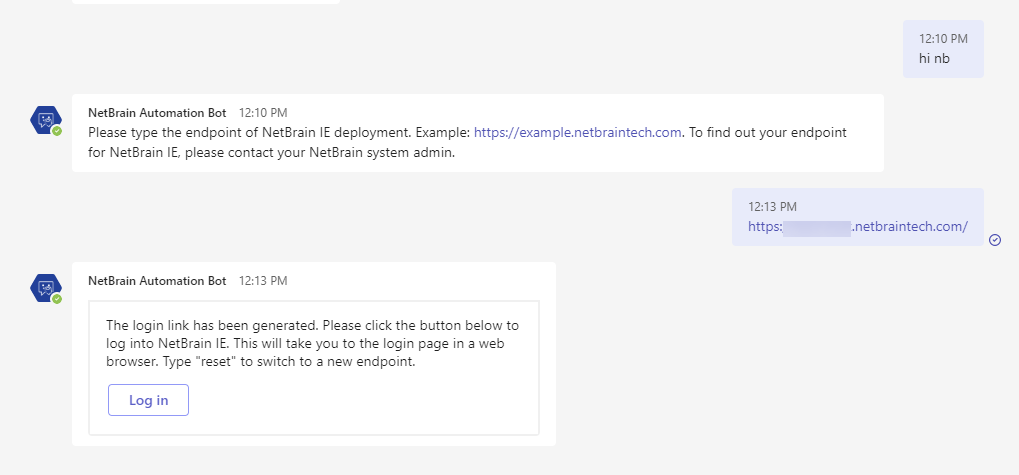Click the bot avatar beside the login link message
Image resolution: width=1019 pixels, height=475 pixels.
pyautogui.click(x=45, y=288)
